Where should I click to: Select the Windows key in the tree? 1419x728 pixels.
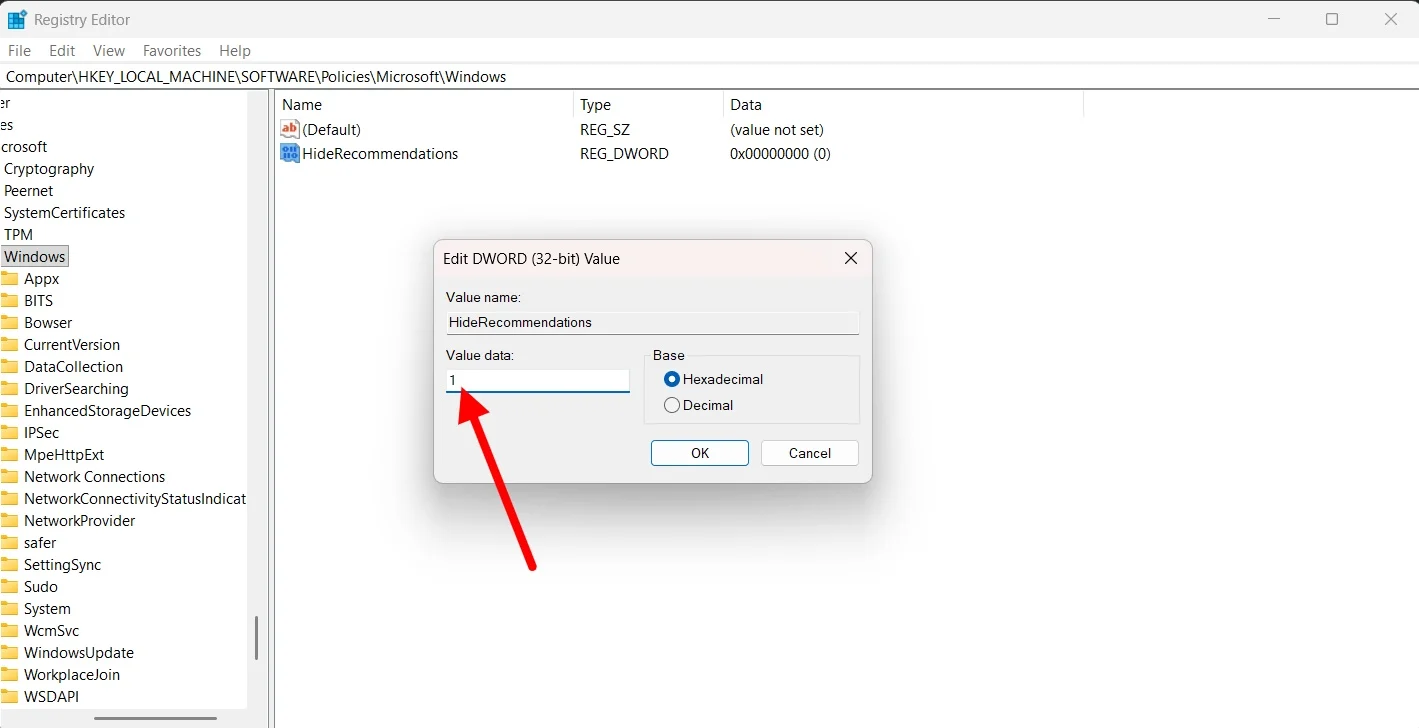35,257
